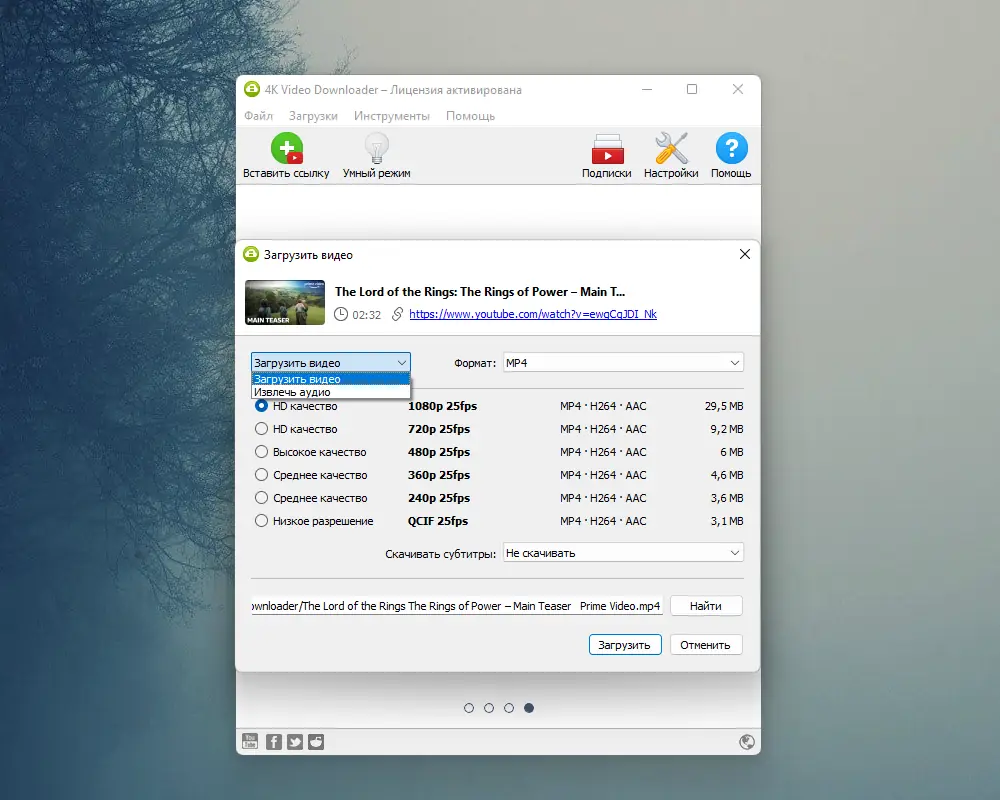Go to third page indicator dot
The height and width of the screenshot is (800, 1000).
coord(509,707)
